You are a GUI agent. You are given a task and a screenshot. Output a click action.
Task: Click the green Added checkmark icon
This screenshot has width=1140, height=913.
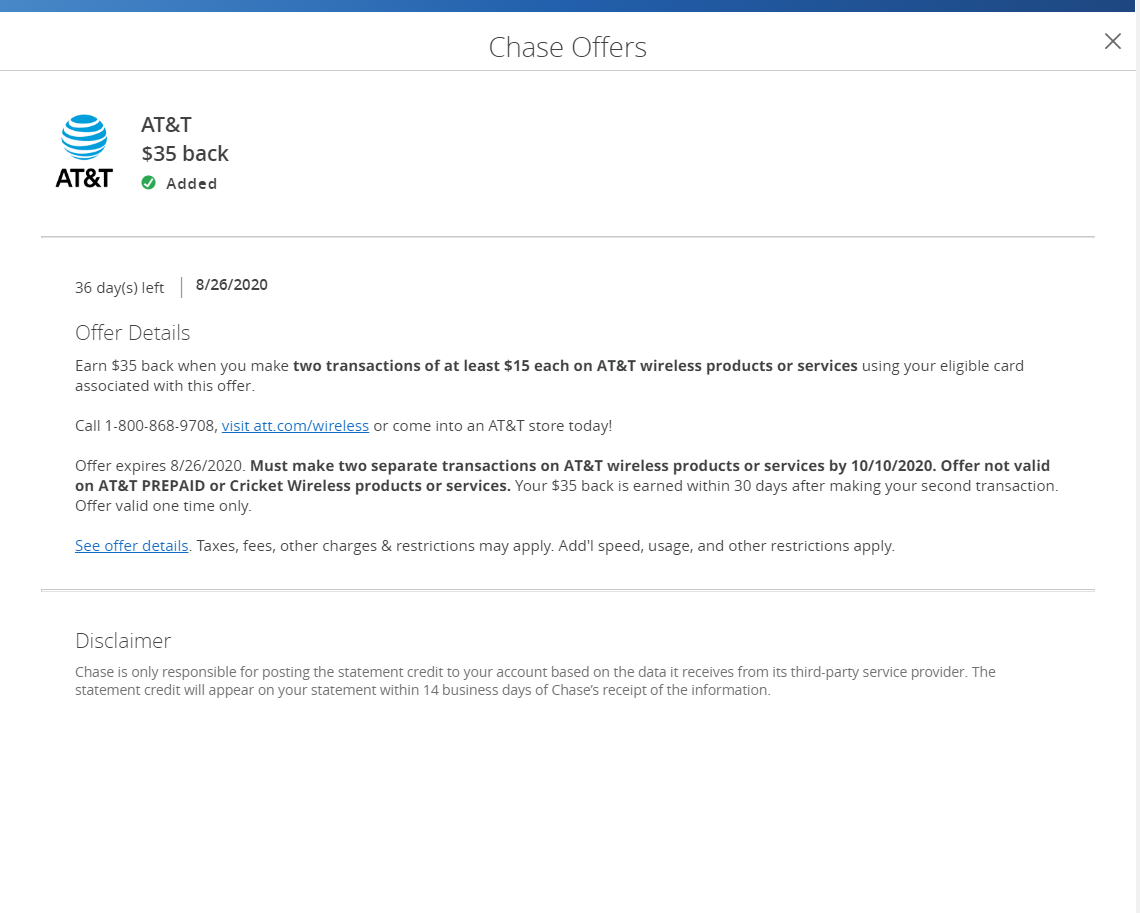tap(148, 183)
